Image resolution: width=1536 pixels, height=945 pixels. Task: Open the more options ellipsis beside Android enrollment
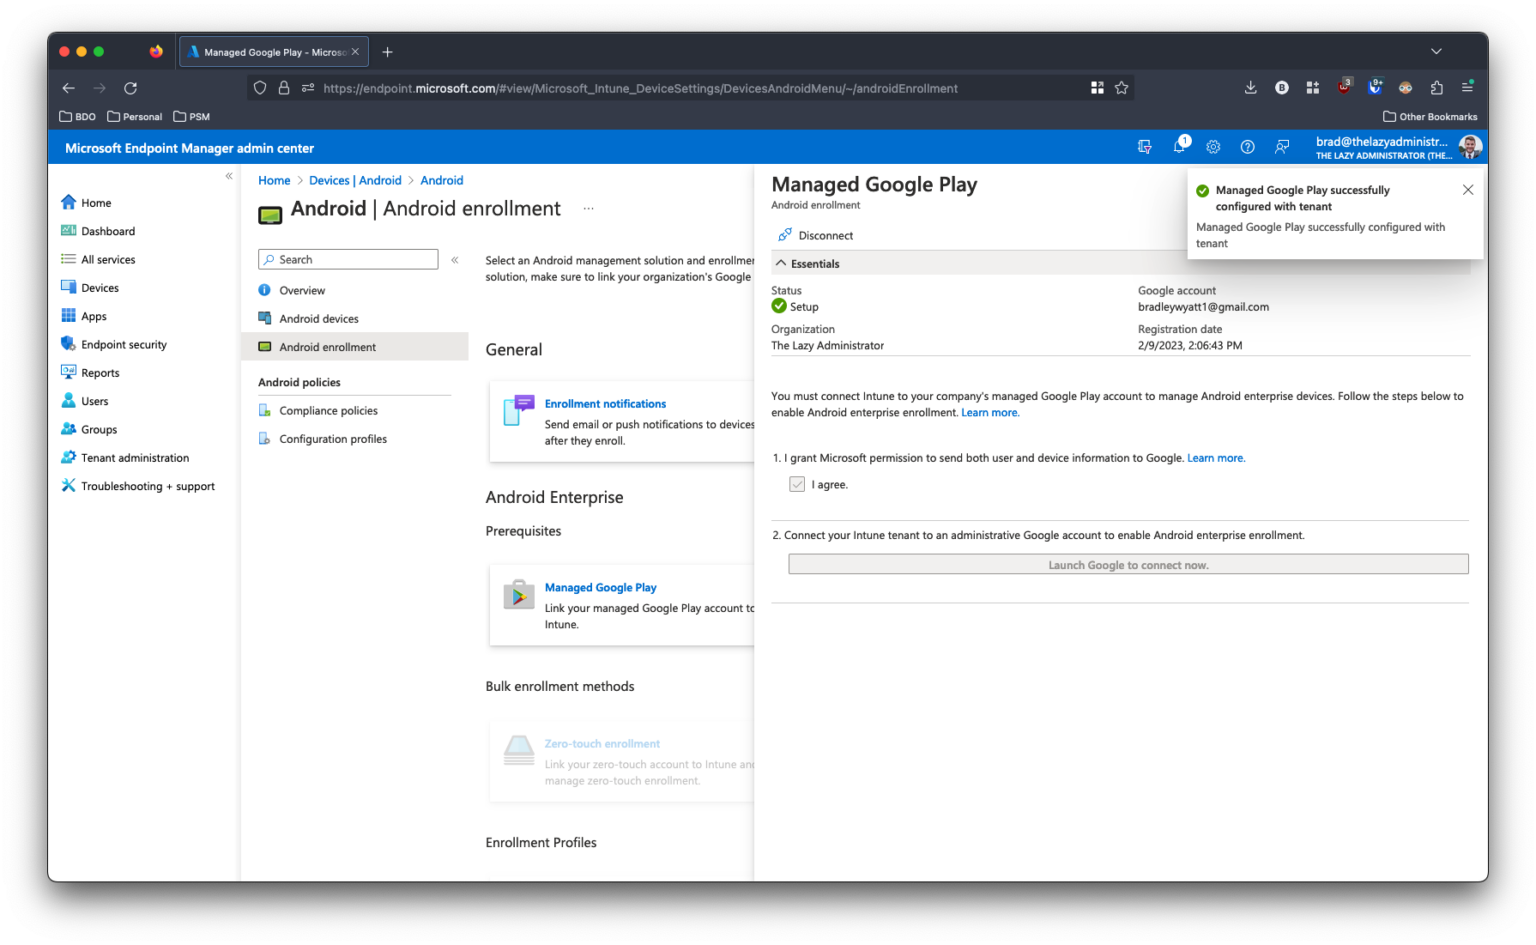[x=588, y=209]
